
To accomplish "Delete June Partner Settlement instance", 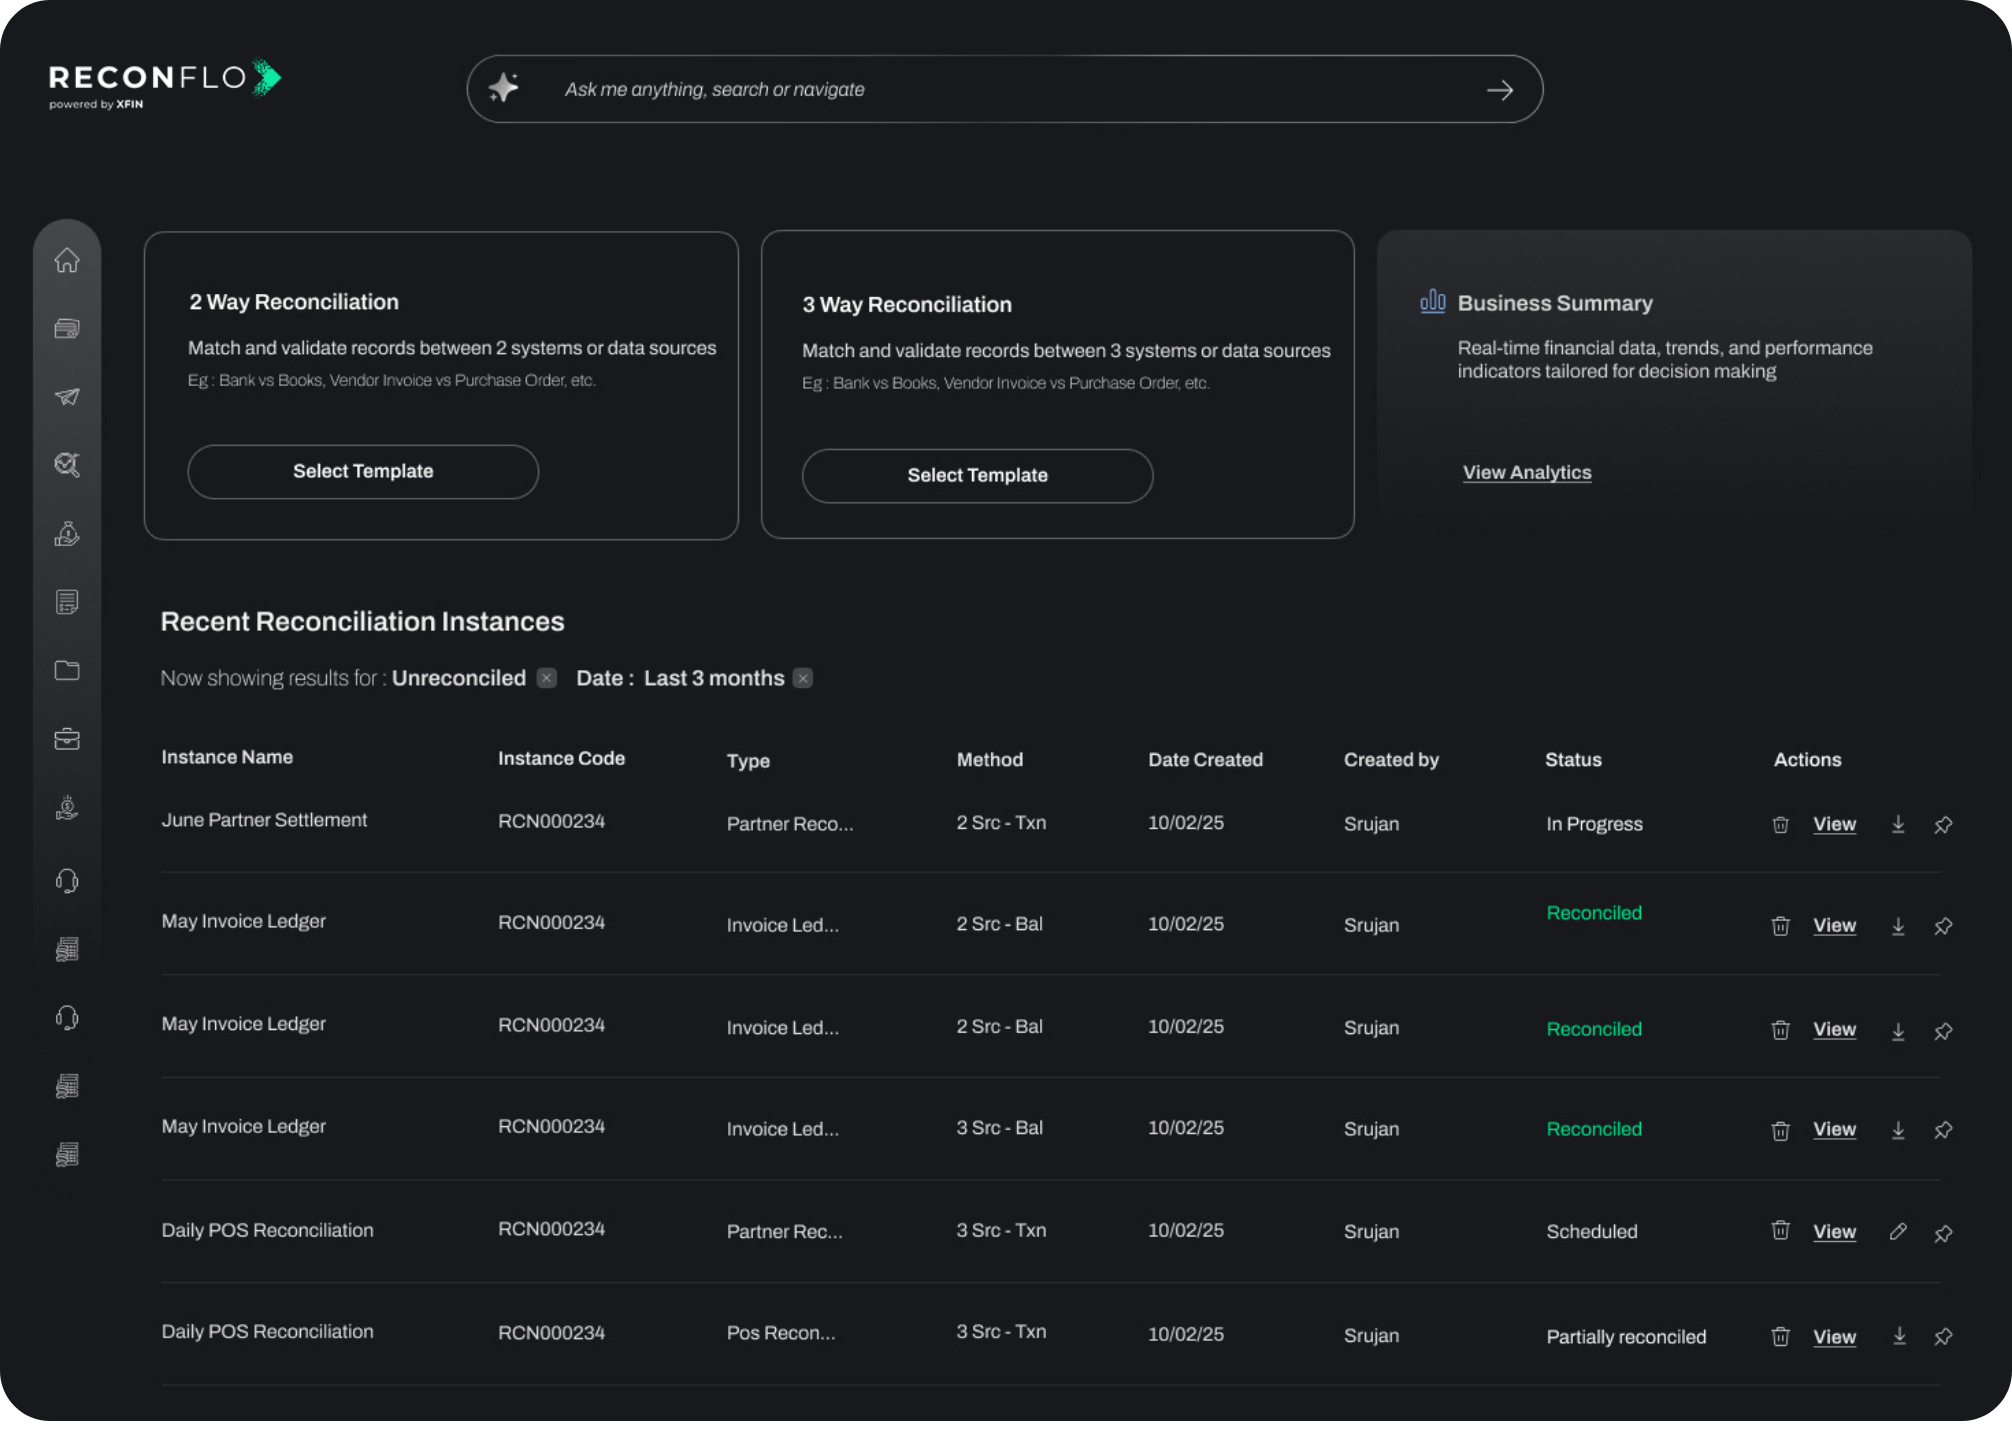I will click(1780, 825).
